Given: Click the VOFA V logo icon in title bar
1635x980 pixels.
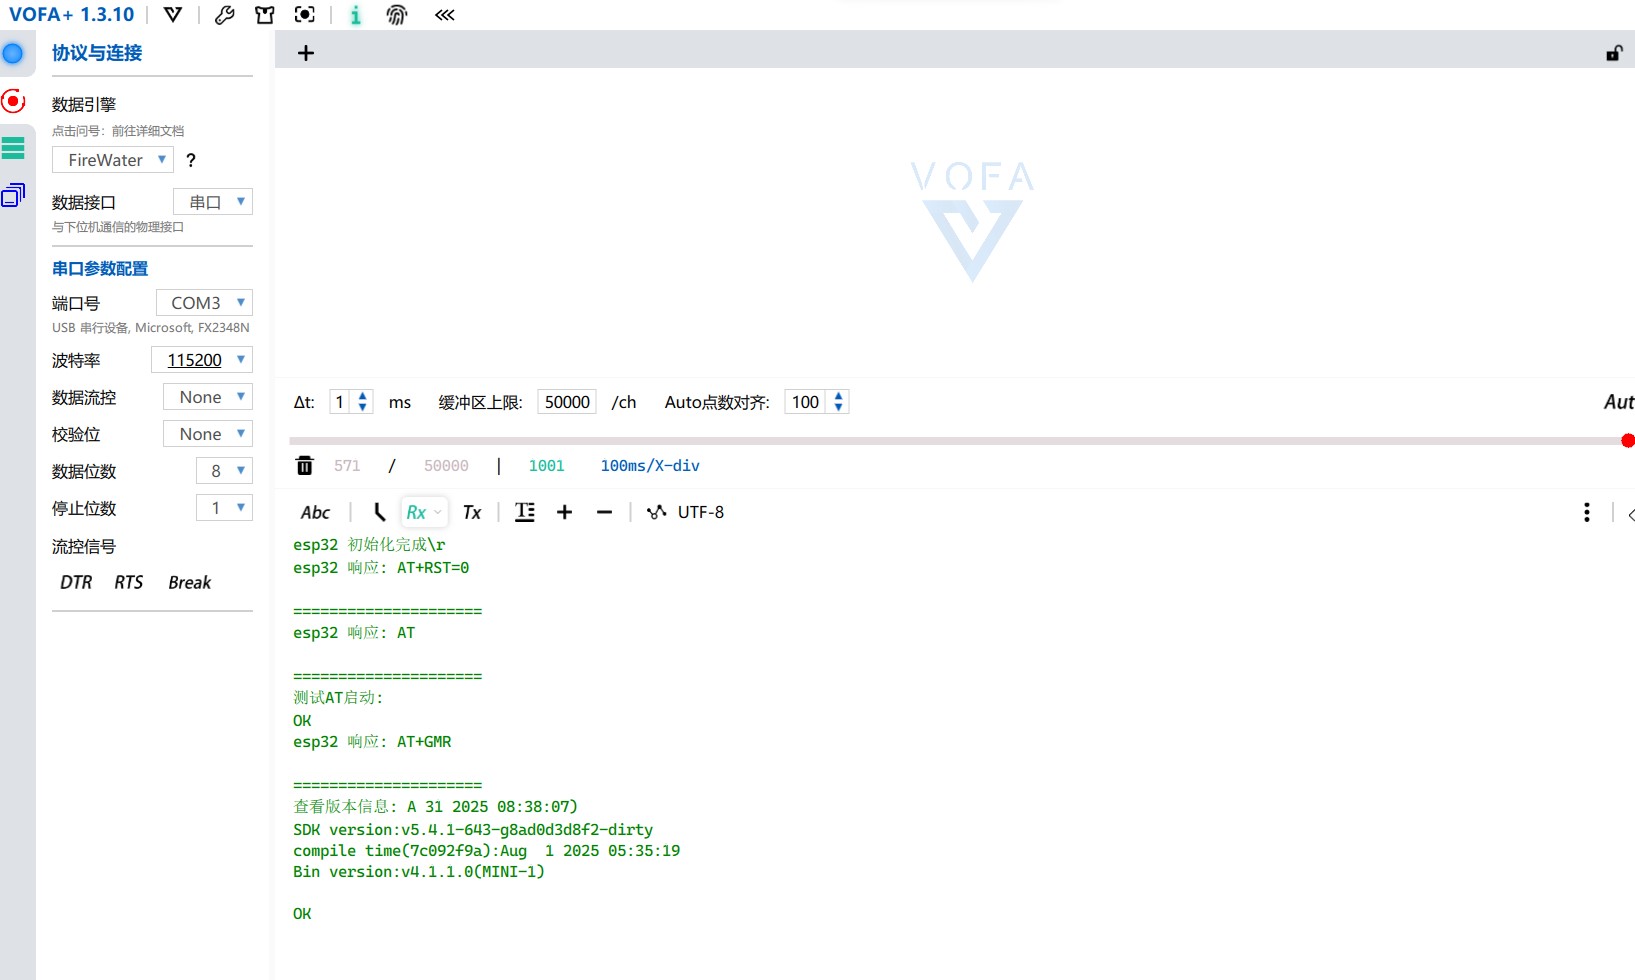Looking at the screenshot, I should (x=173, y=15).
